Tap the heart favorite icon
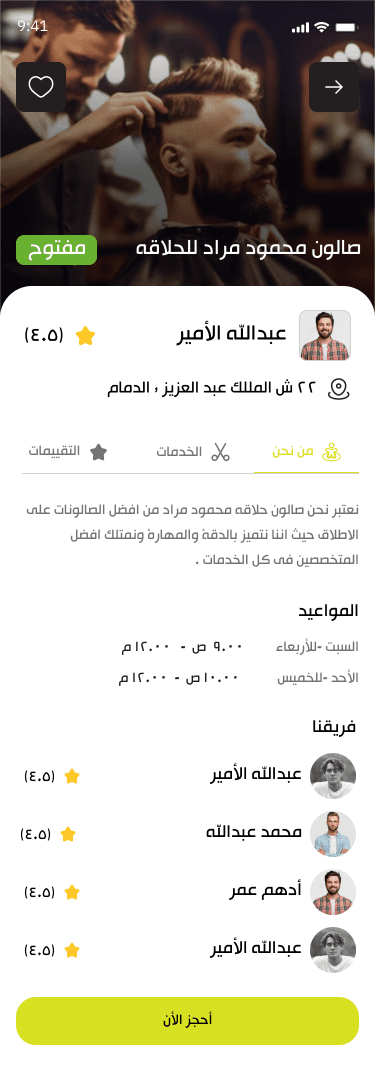This screenshot has height=1066, width=375. [x=41, y=87]
